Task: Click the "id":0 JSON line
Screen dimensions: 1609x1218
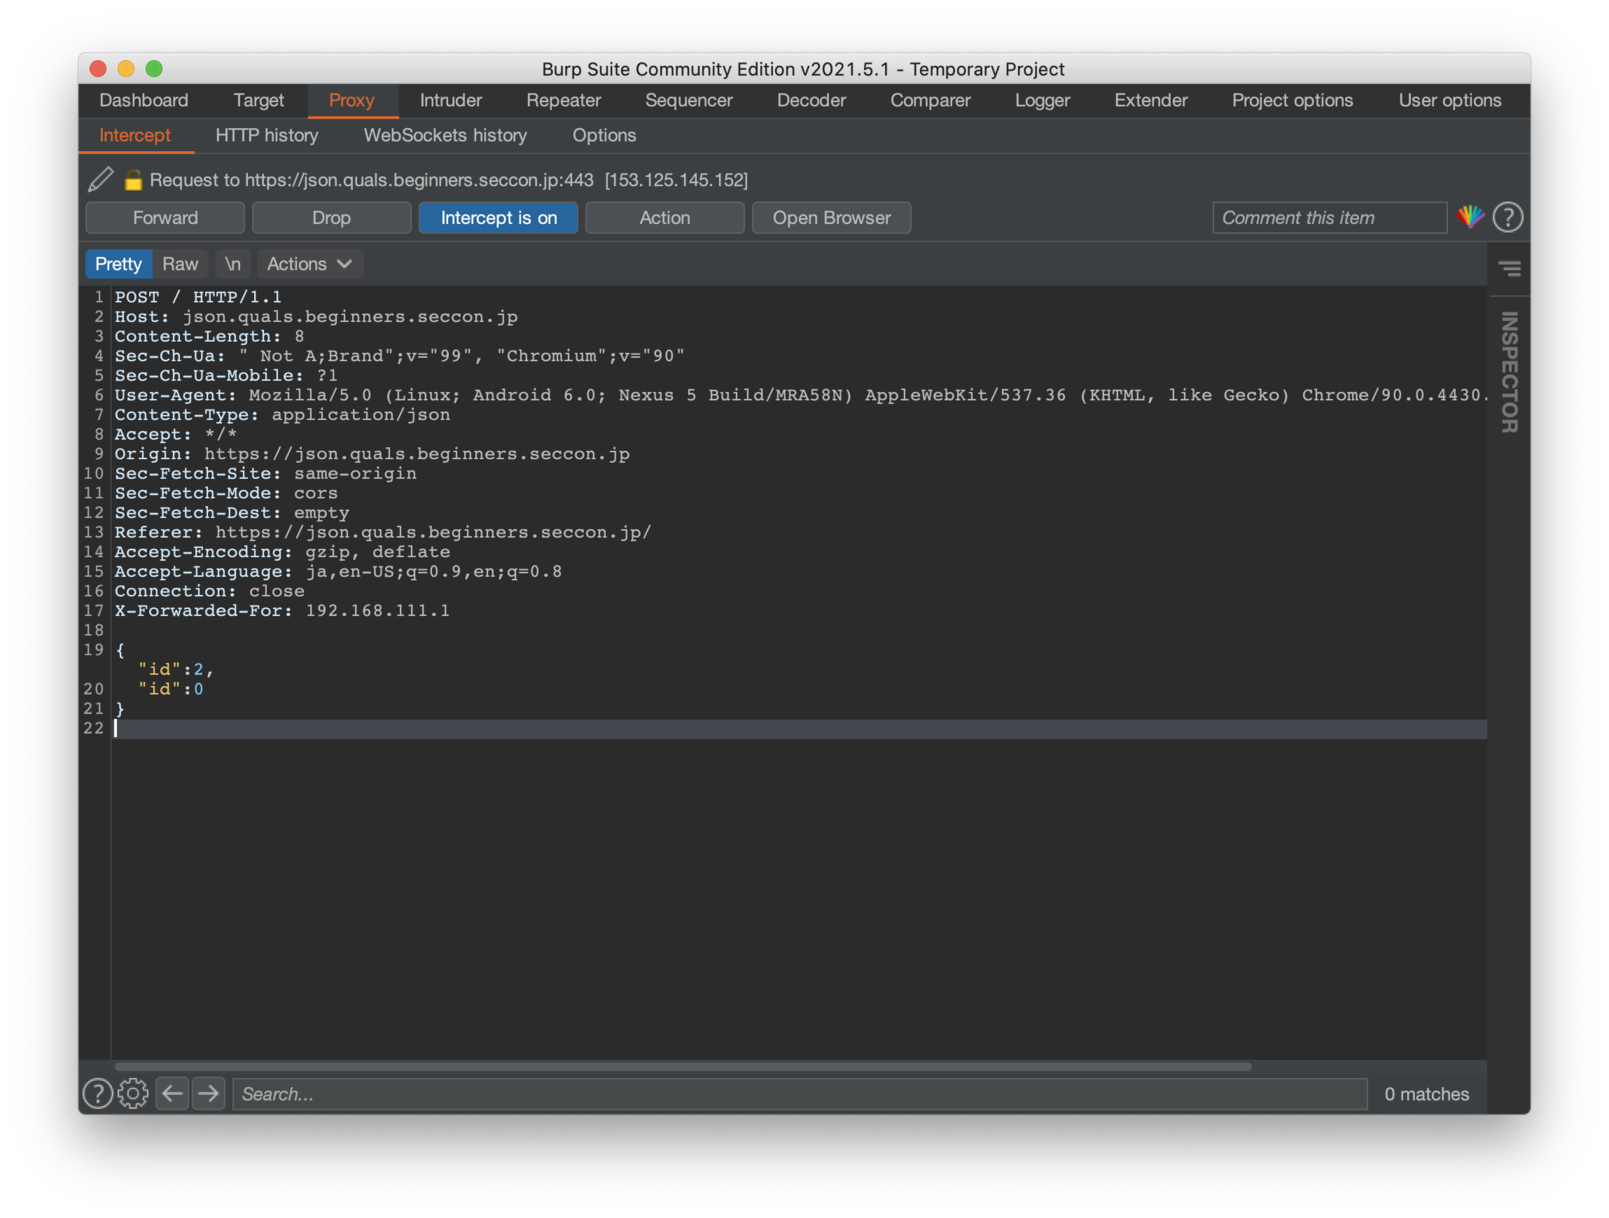Action: coord(170,689)
